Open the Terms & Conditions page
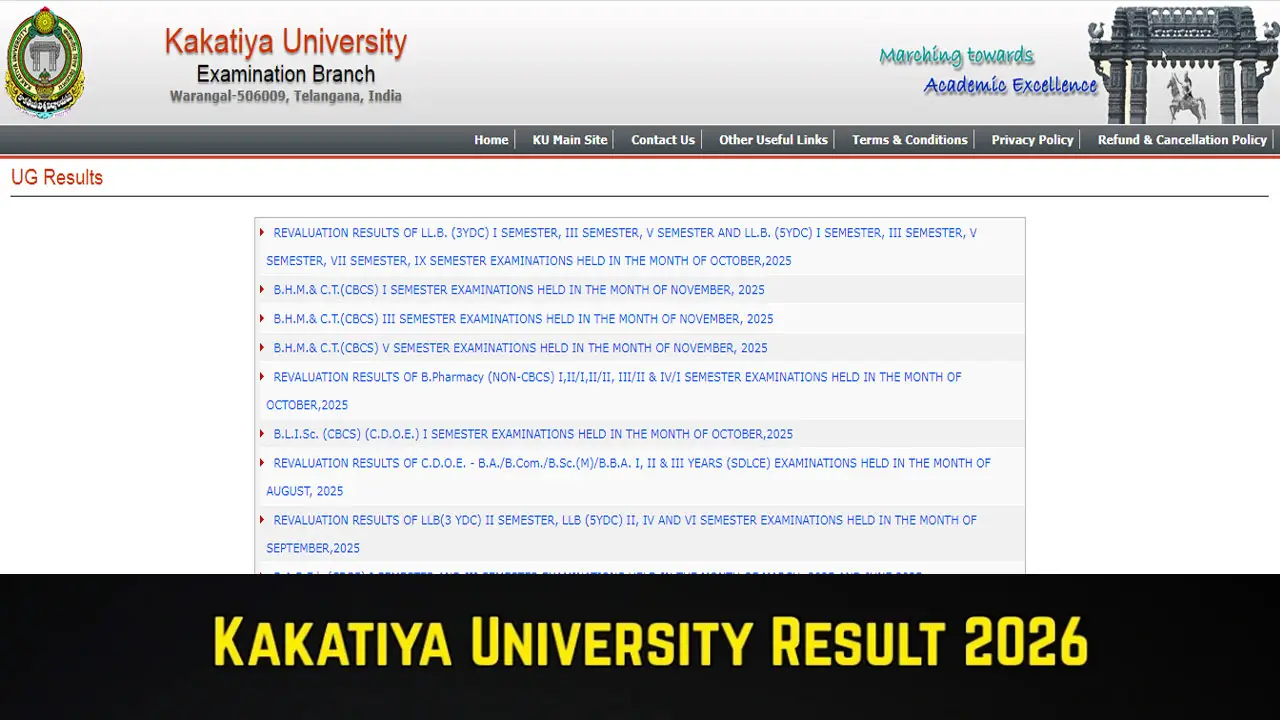The width and height of the screenshot is (1280, 720). pyautogui.click(x=909, y=140)
